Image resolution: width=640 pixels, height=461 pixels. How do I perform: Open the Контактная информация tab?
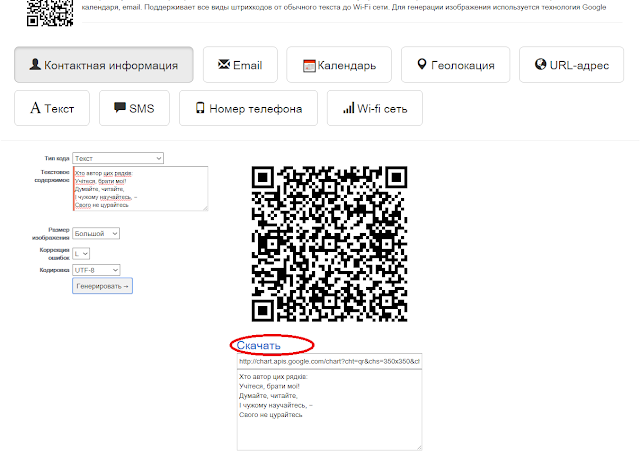click(104, 65)
